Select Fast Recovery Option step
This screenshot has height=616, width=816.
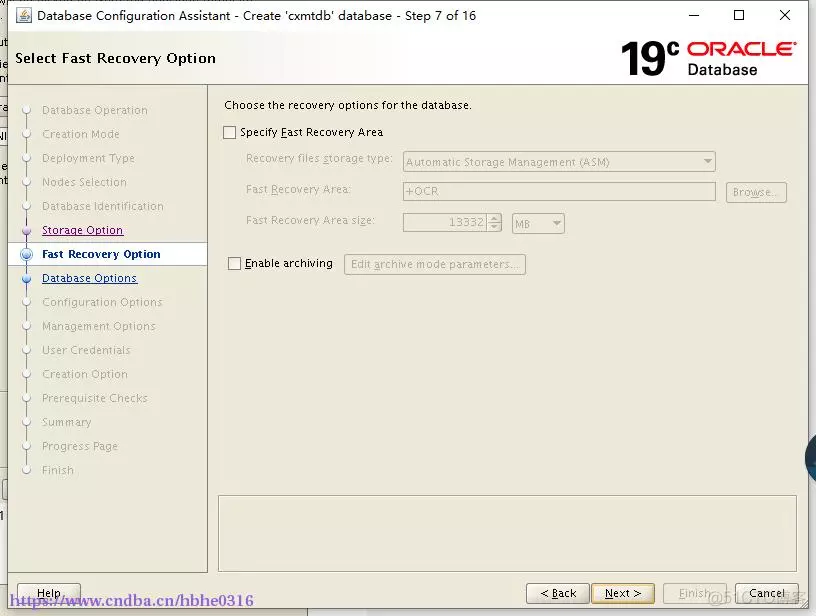coord(101,254)
